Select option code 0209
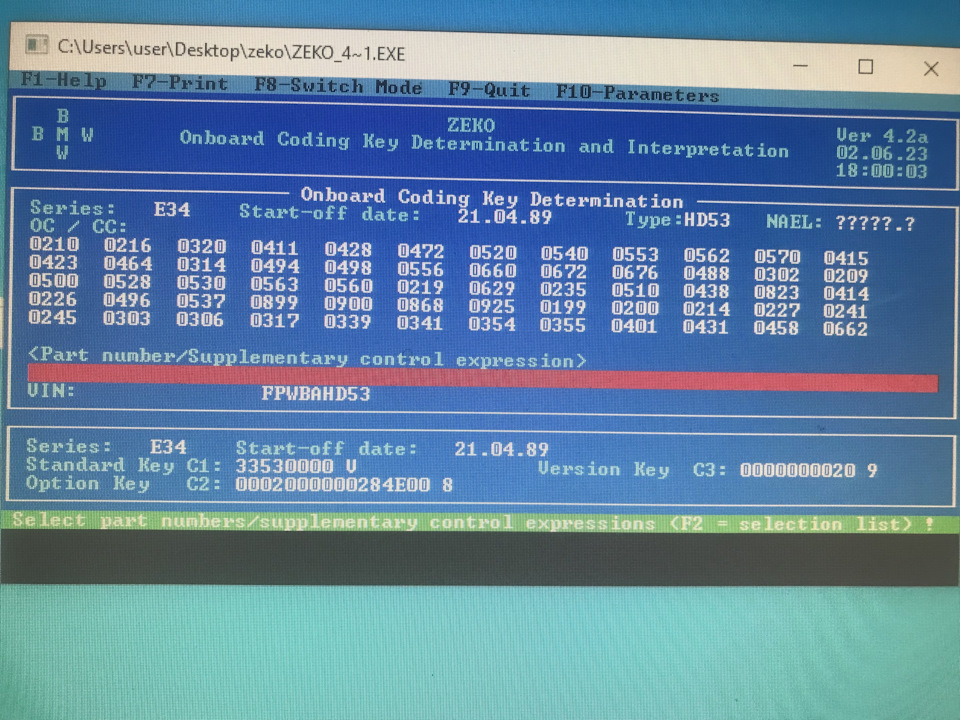Viewport: 960px width, 720px height. pos(846,276)
